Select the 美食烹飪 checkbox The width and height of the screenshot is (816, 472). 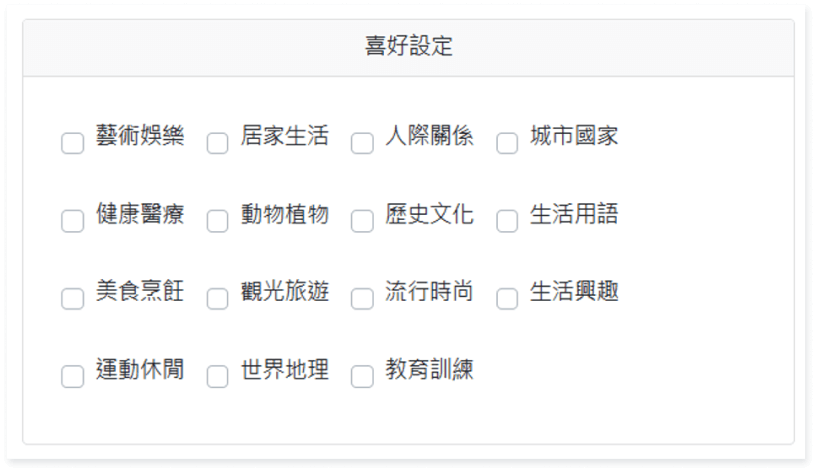click(72, 298)
